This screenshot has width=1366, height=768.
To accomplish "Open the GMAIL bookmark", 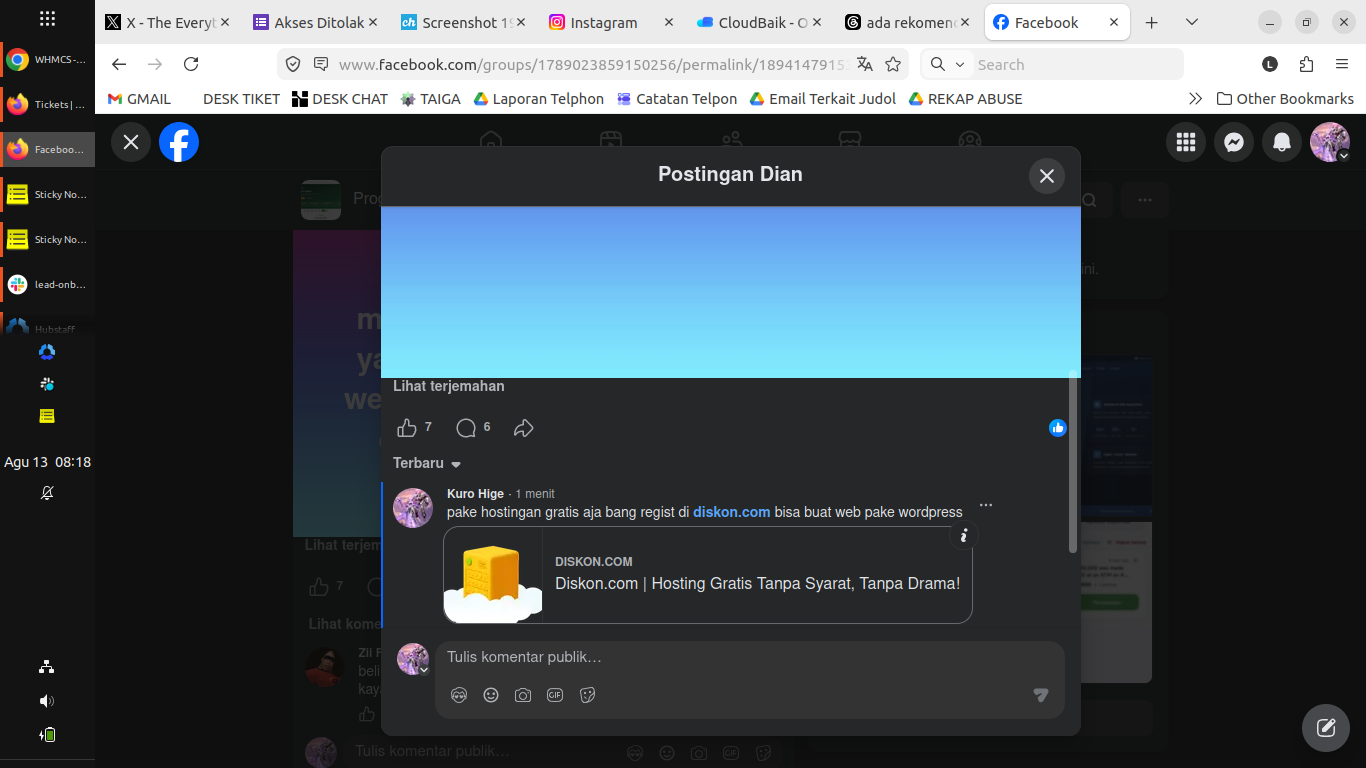I will coord(139,99).
